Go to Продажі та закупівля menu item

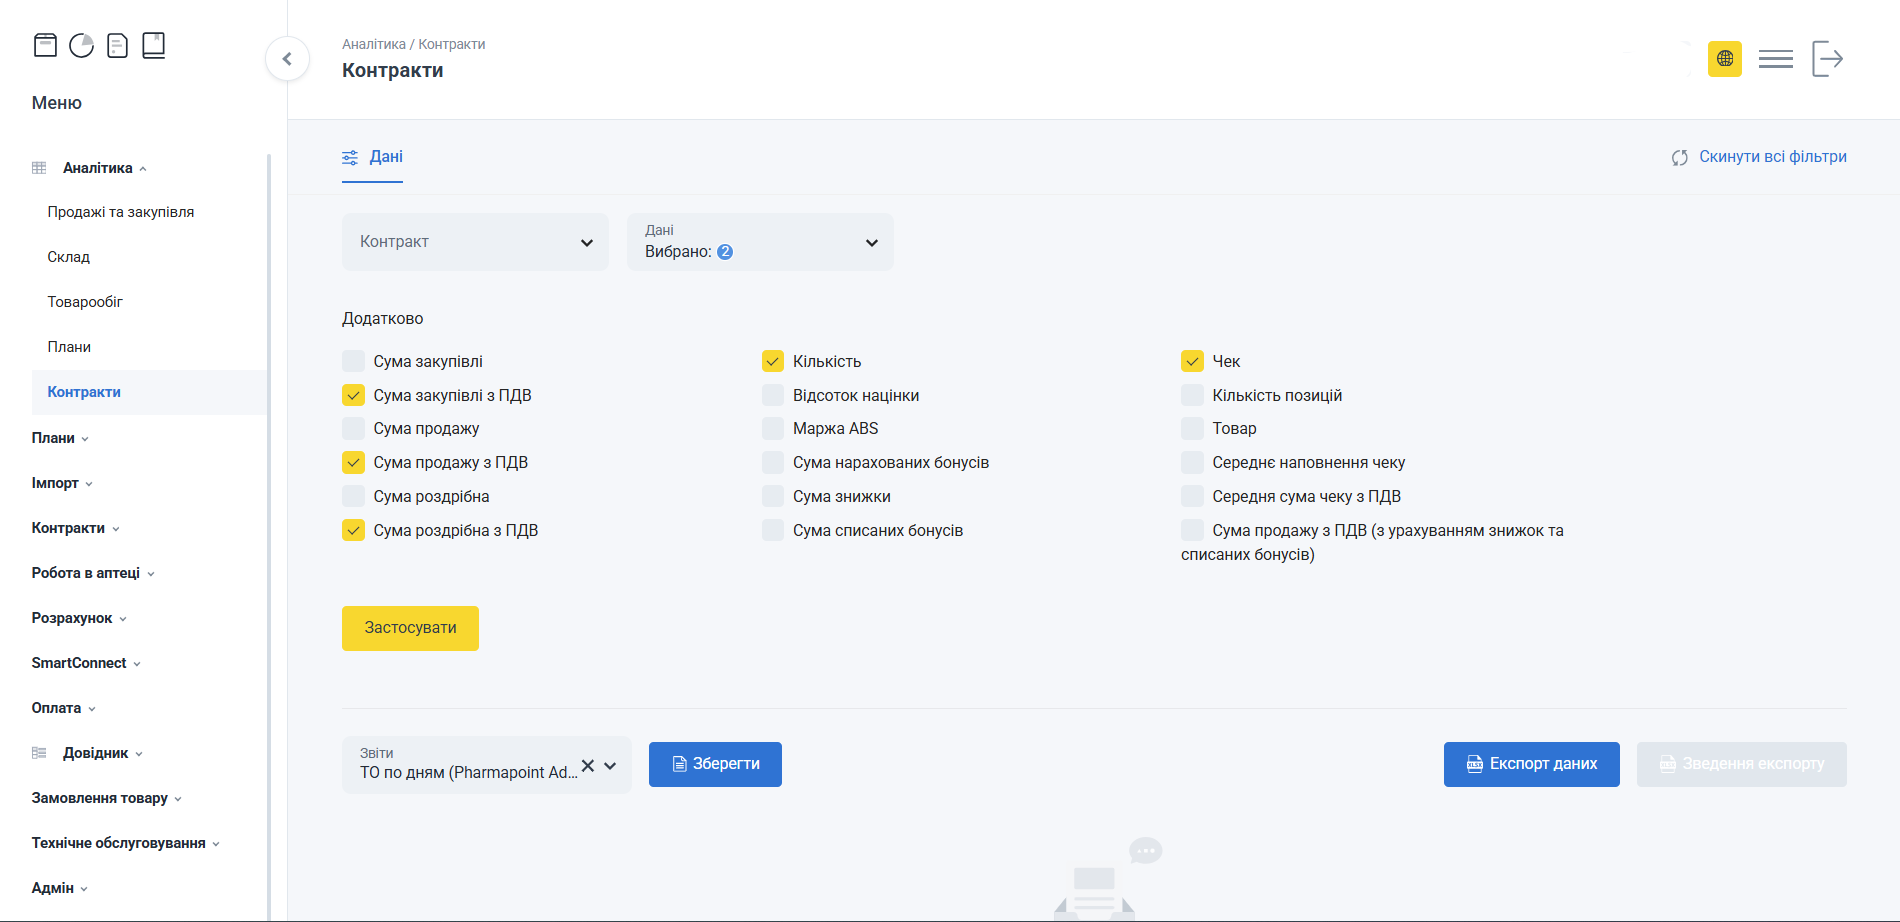pyautogui.click(x=121, y=212)
